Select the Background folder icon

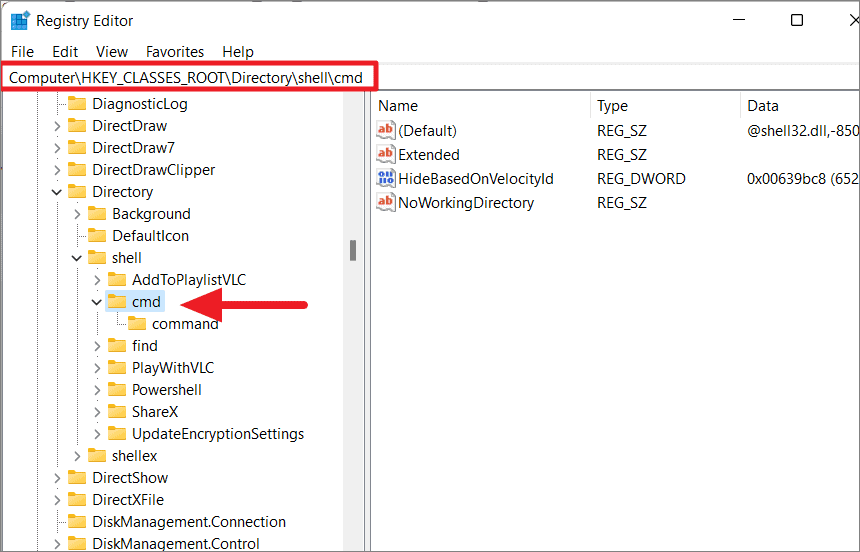(x=97, y=213)
